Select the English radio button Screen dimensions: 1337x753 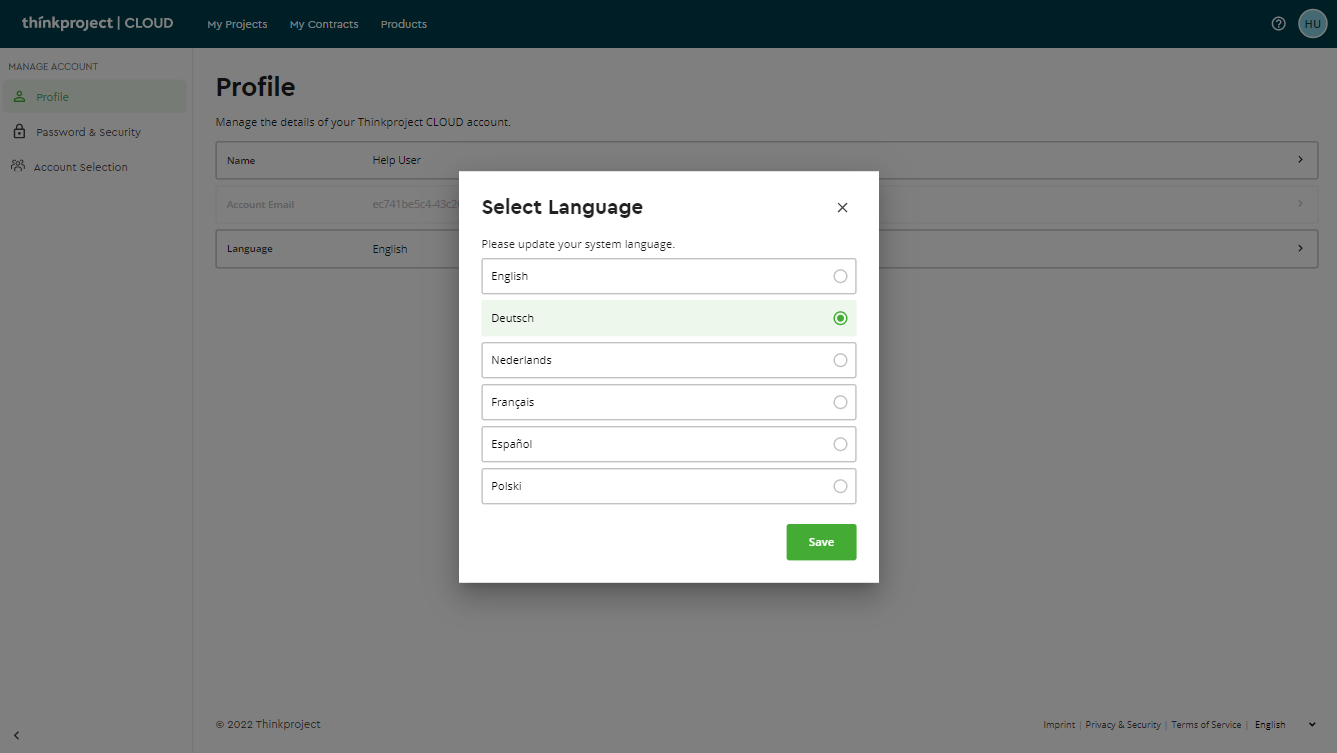point(840,276)
